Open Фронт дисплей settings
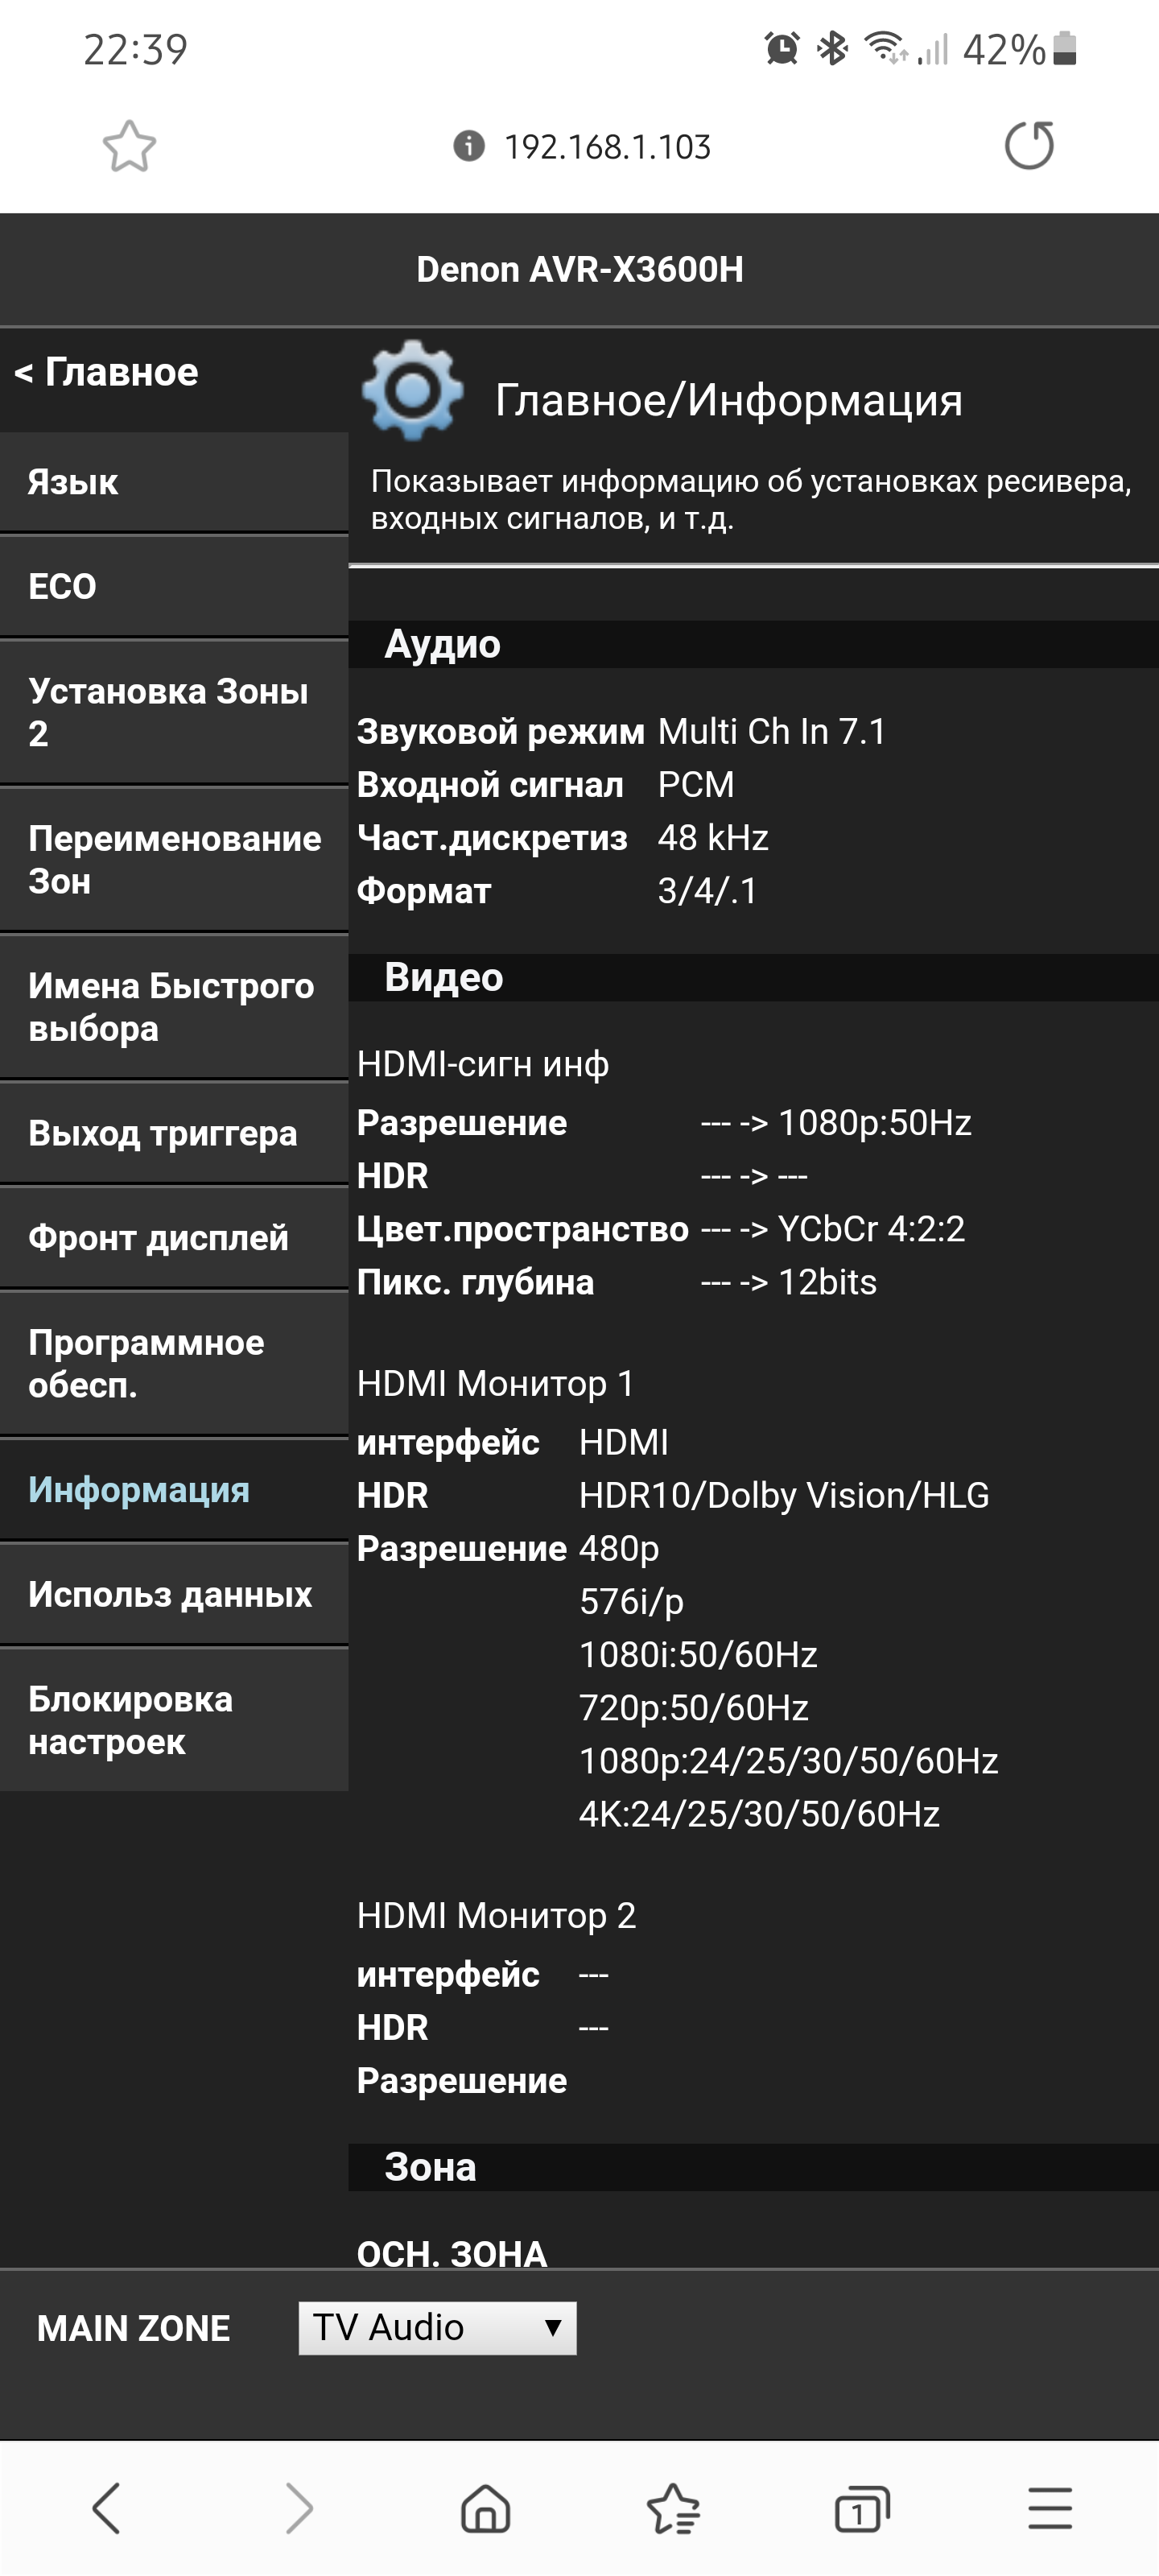Screen dimensions: 1159x2576 pyautogui.click(x=174, y=1238)
